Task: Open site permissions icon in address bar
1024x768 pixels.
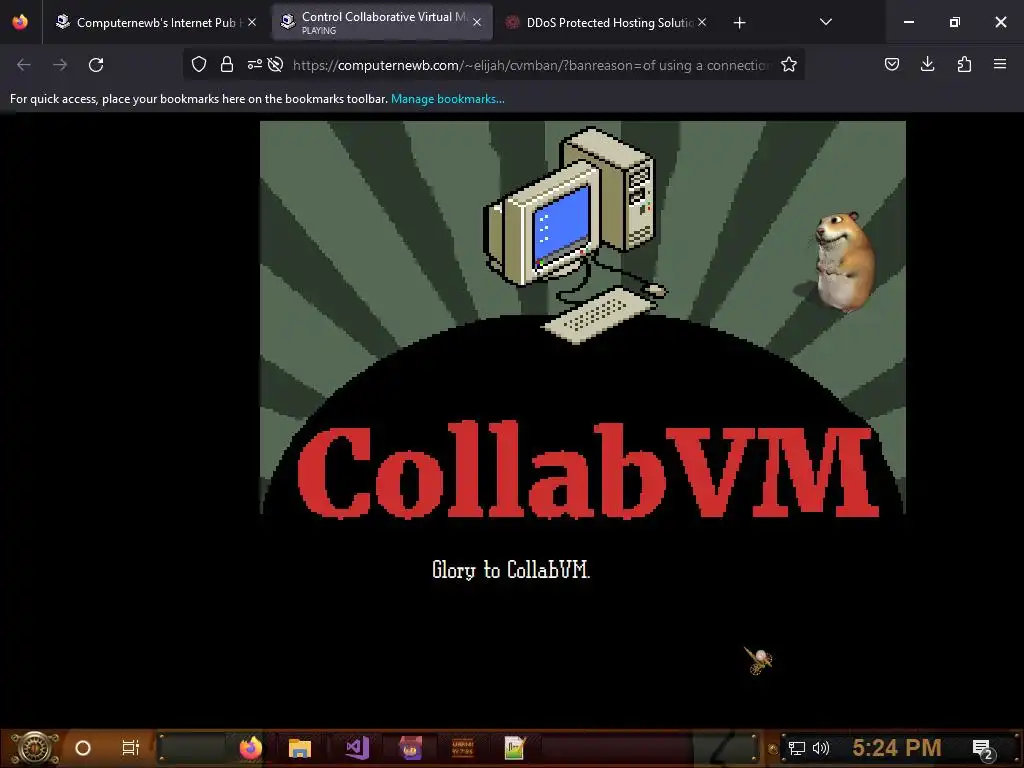Action: (255, 64)
